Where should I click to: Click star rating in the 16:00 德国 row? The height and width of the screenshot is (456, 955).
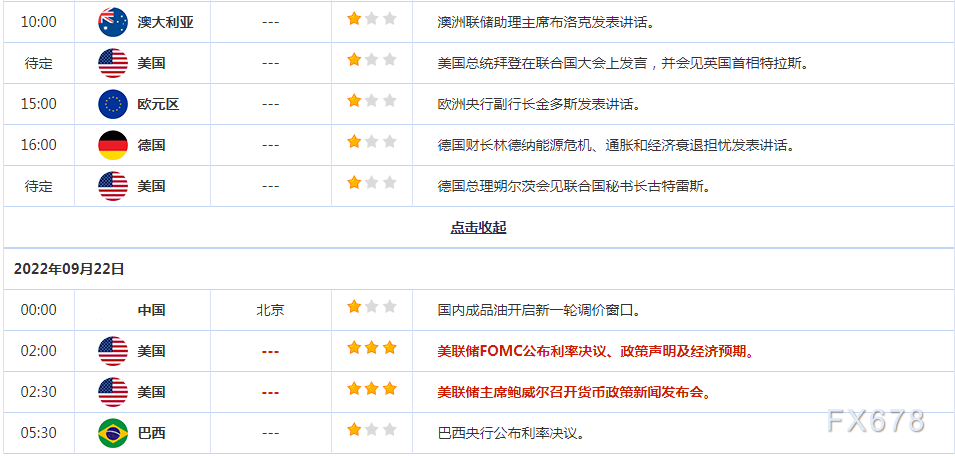372,141
